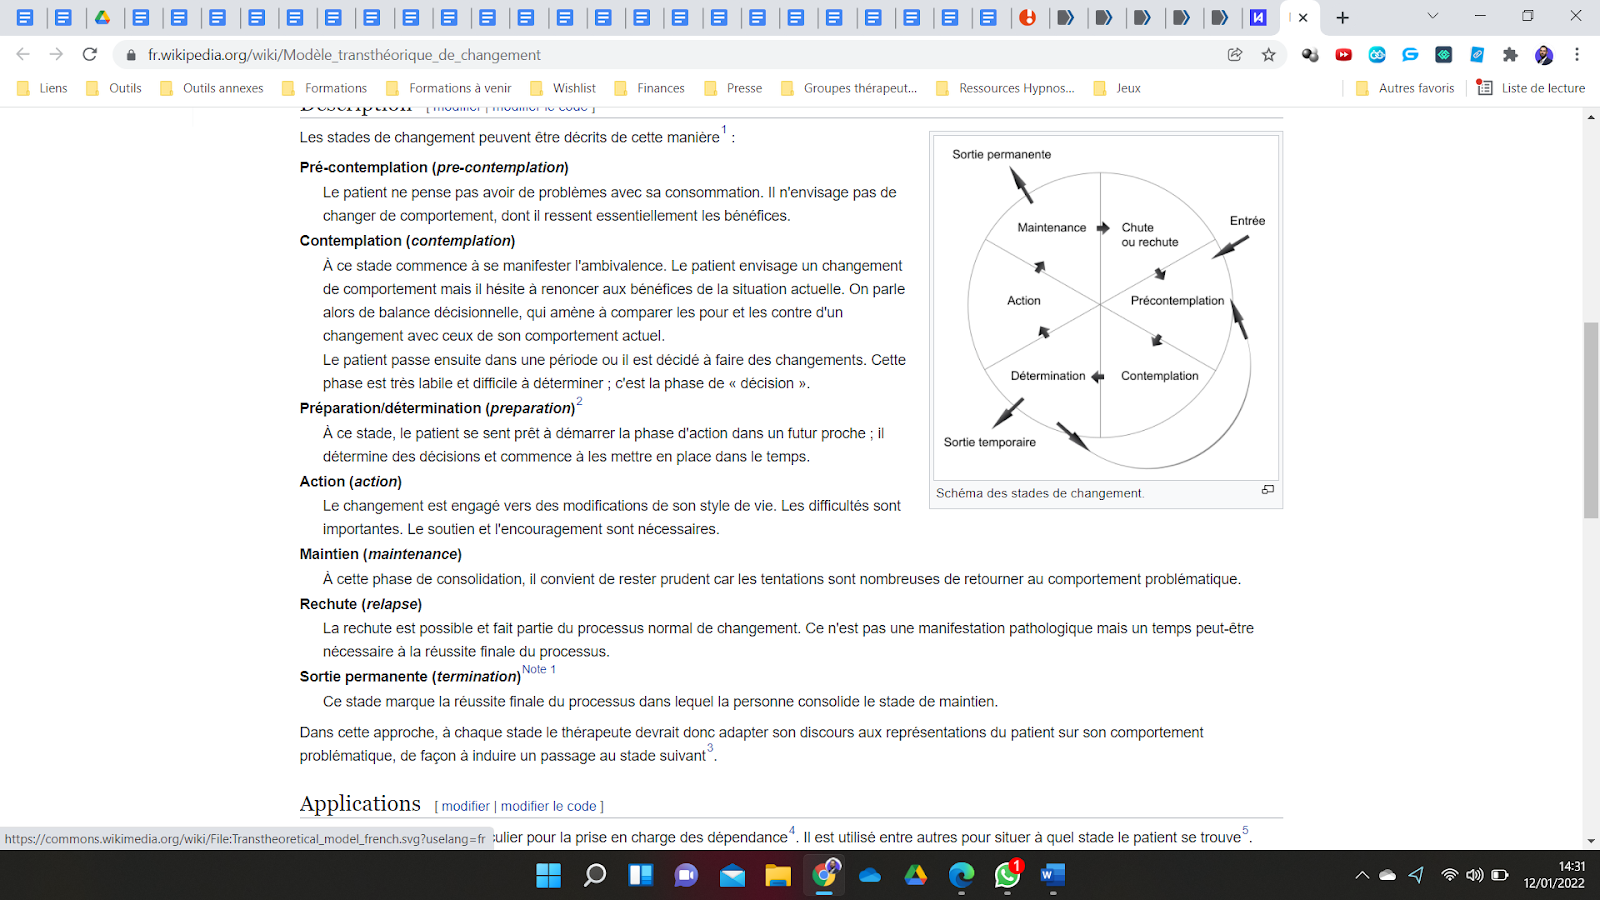
Task: Expand the Formations à venir folder
Action: (x=448, y=88)
